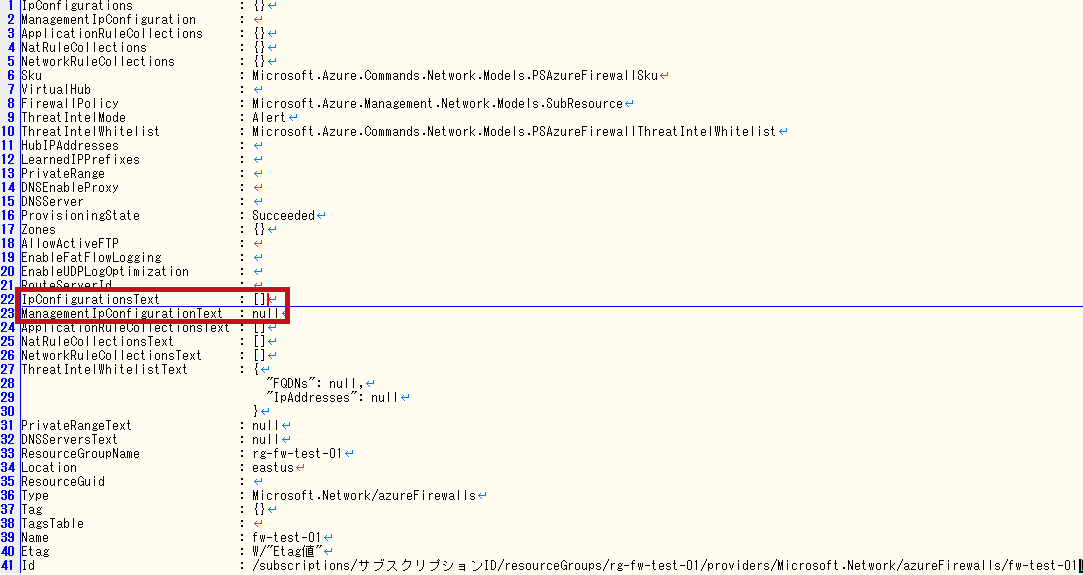Click "DNSServersText" property name

coord(70,440)
